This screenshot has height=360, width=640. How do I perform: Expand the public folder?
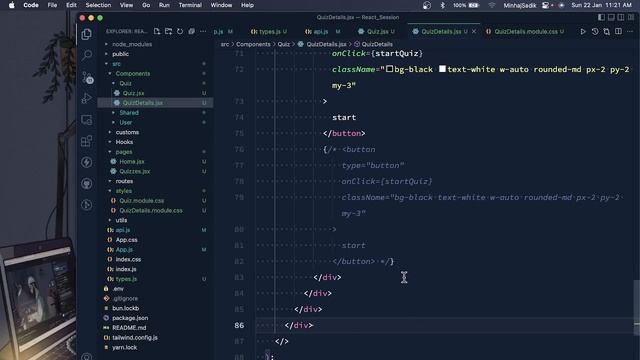(x=120, y=54)
